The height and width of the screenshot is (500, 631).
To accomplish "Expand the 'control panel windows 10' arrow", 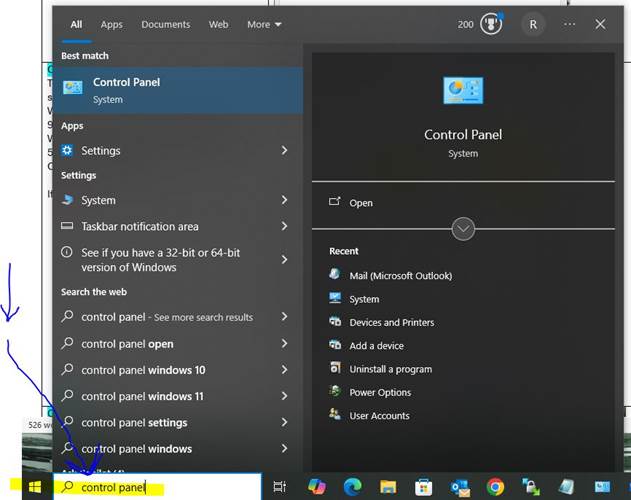I will click(285, 370).
